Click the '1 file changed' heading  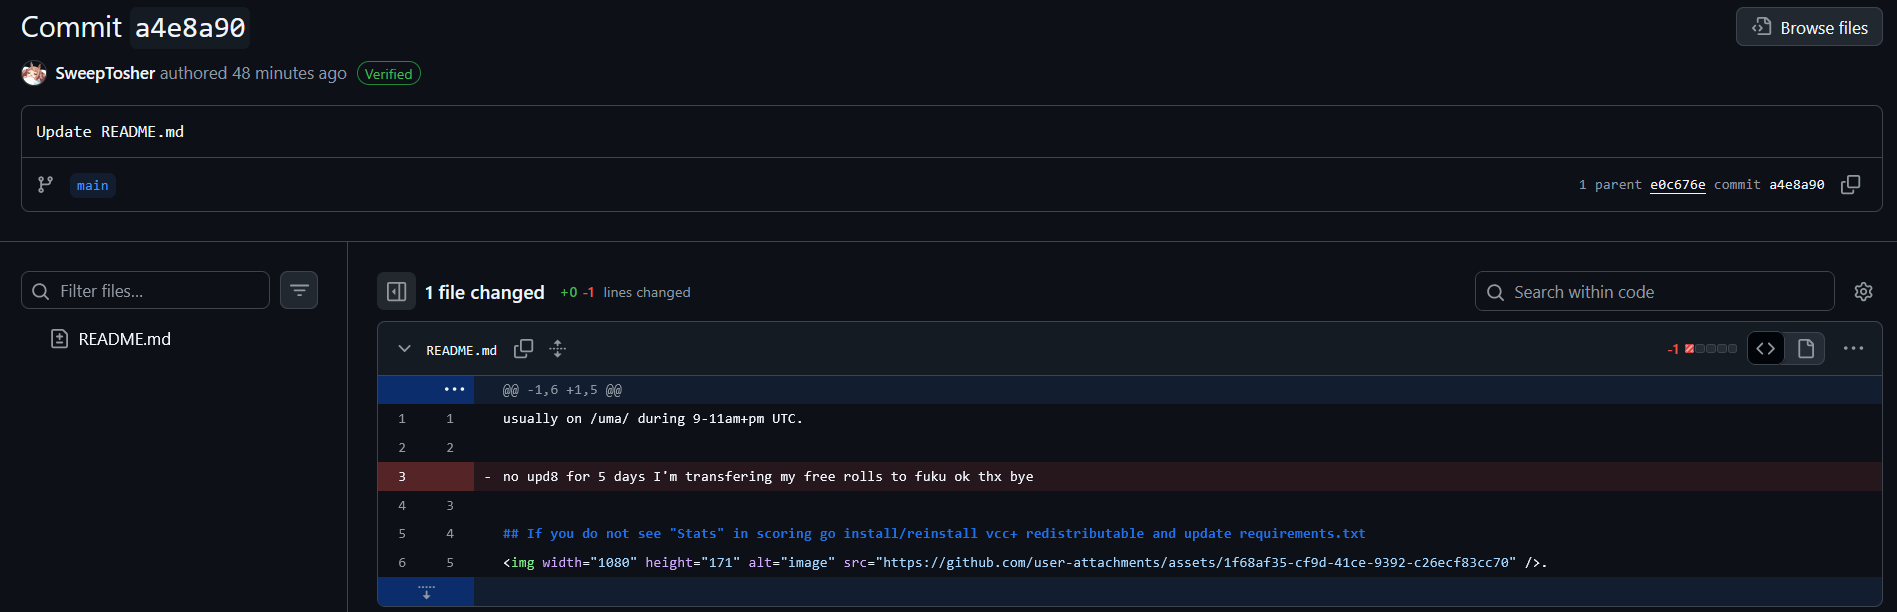[484, 292]
